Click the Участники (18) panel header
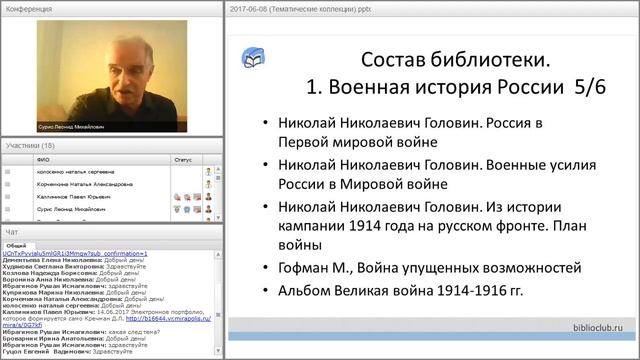The height and width of the screenshot is (360, 640). [x=112, y=146]
